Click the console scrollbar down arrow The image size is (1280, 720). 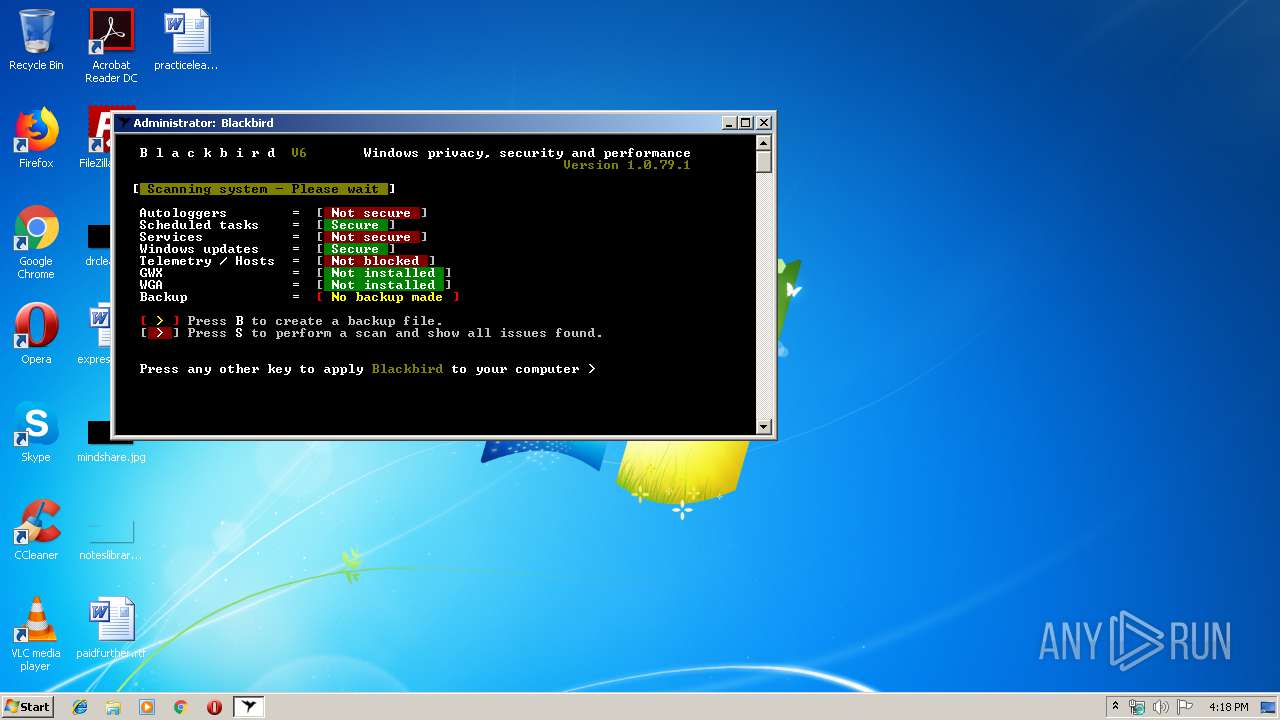pyautogui.click(x=764, y=426)
